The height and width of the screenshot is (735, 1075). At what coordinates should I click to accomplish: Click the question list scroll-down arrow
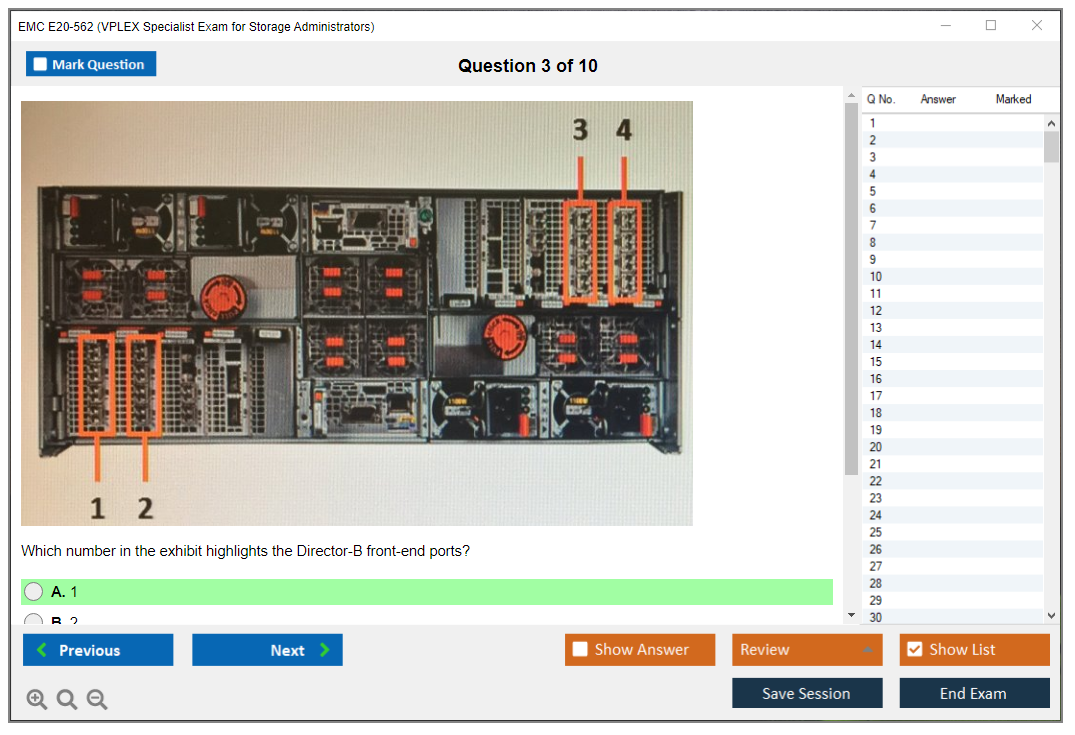1051,616
